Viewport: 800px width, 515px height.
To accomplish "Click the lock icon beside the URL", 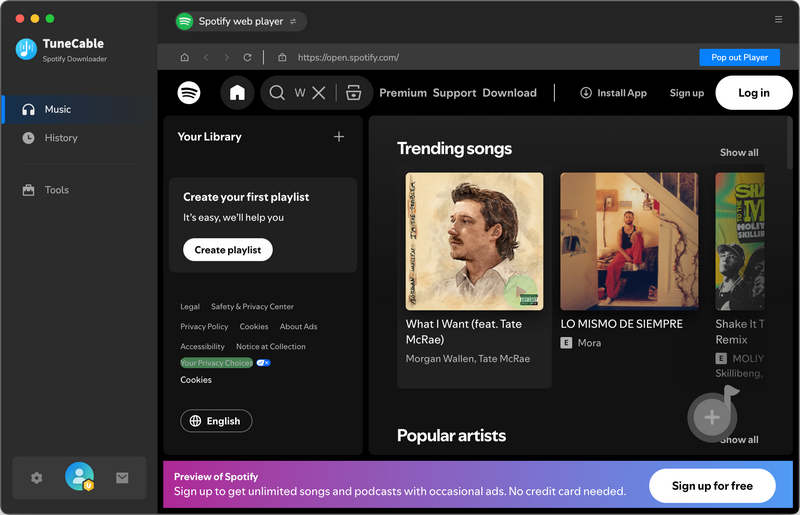I will pos(282,58).
